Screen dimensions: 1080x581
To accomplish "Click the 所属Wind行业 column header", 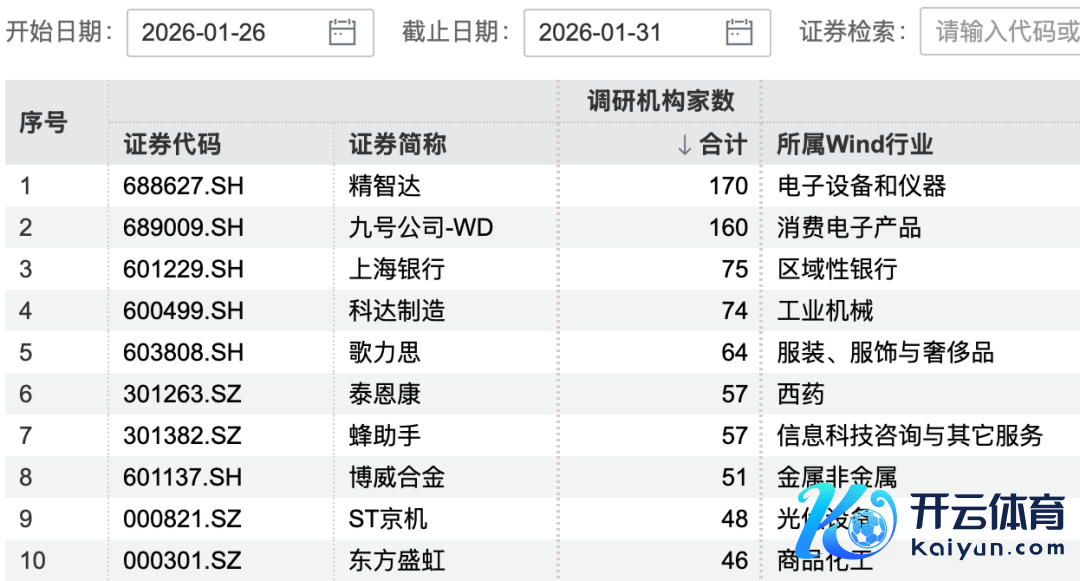I will click(x=855, y=145).
